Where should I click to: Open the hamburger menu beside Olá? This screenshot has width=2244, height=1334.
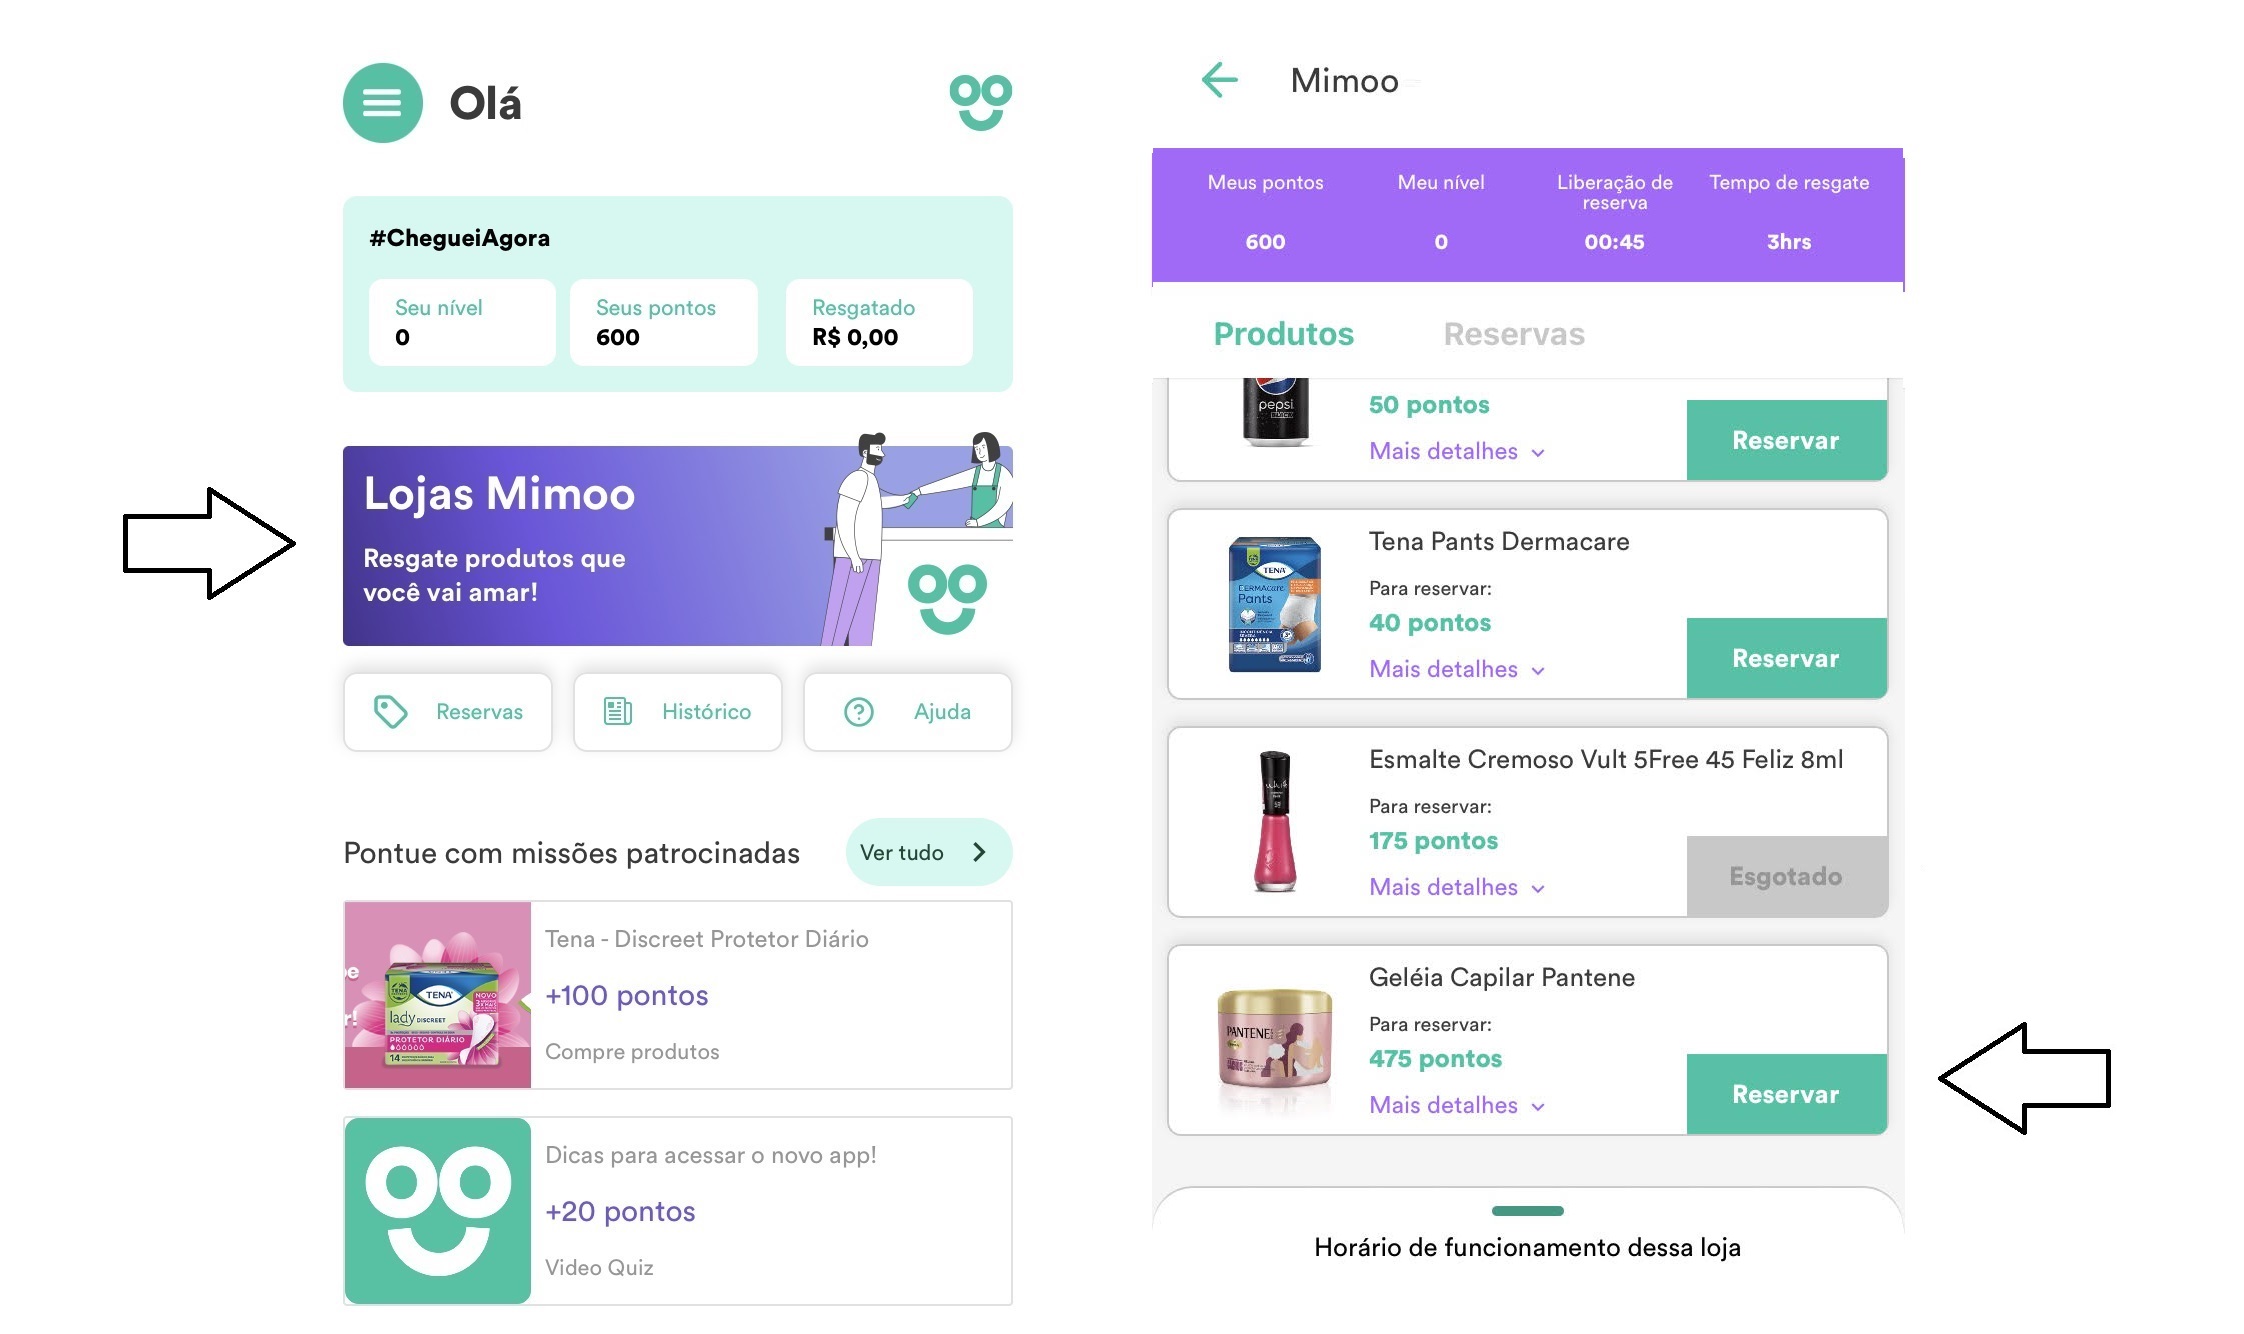pos(382,102)
